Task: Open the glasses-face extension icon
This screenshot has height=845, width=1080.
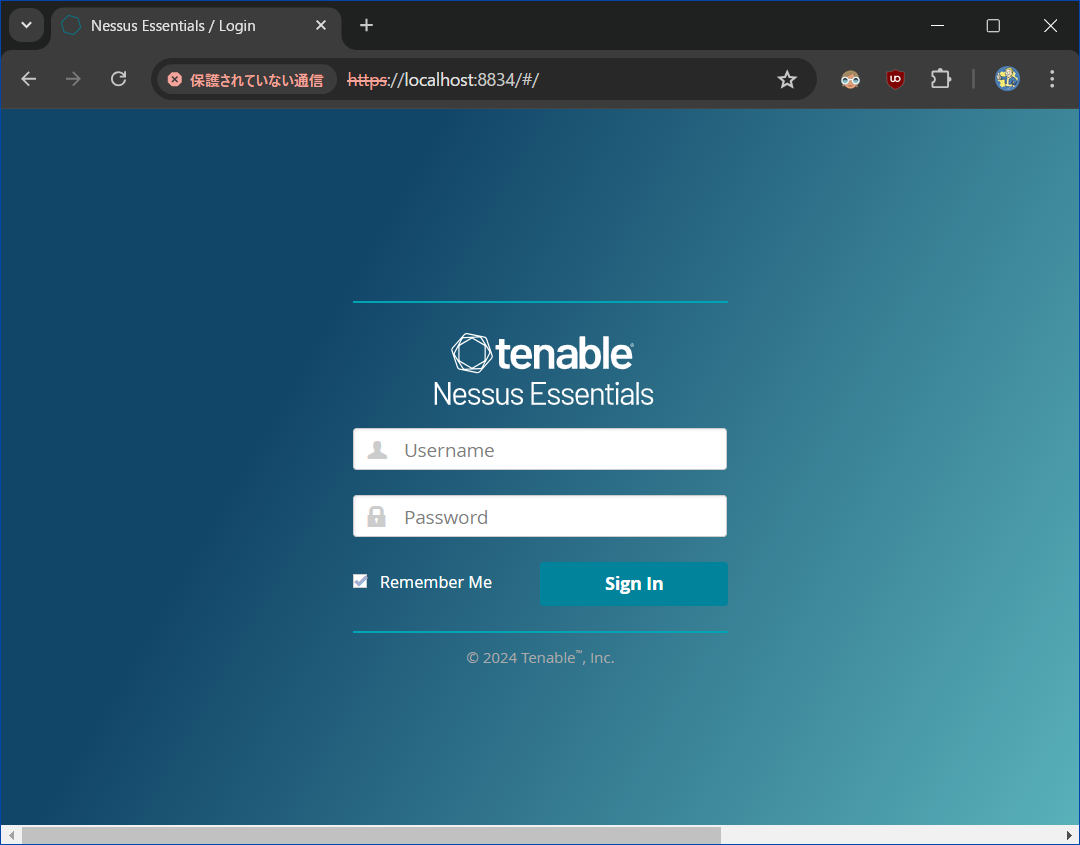Action: coord(850,79)
